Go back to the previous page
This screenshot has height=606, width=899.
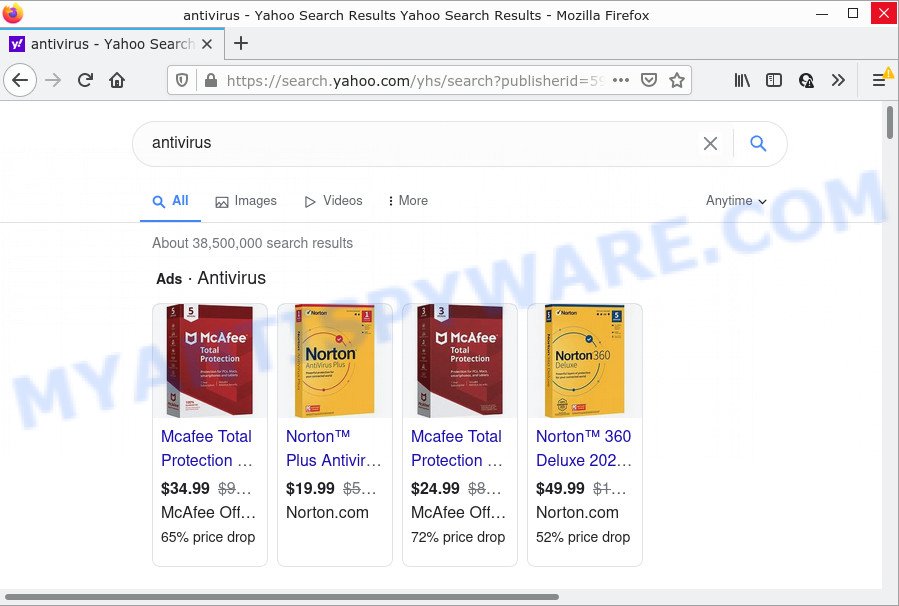click(x=20, y=80)
